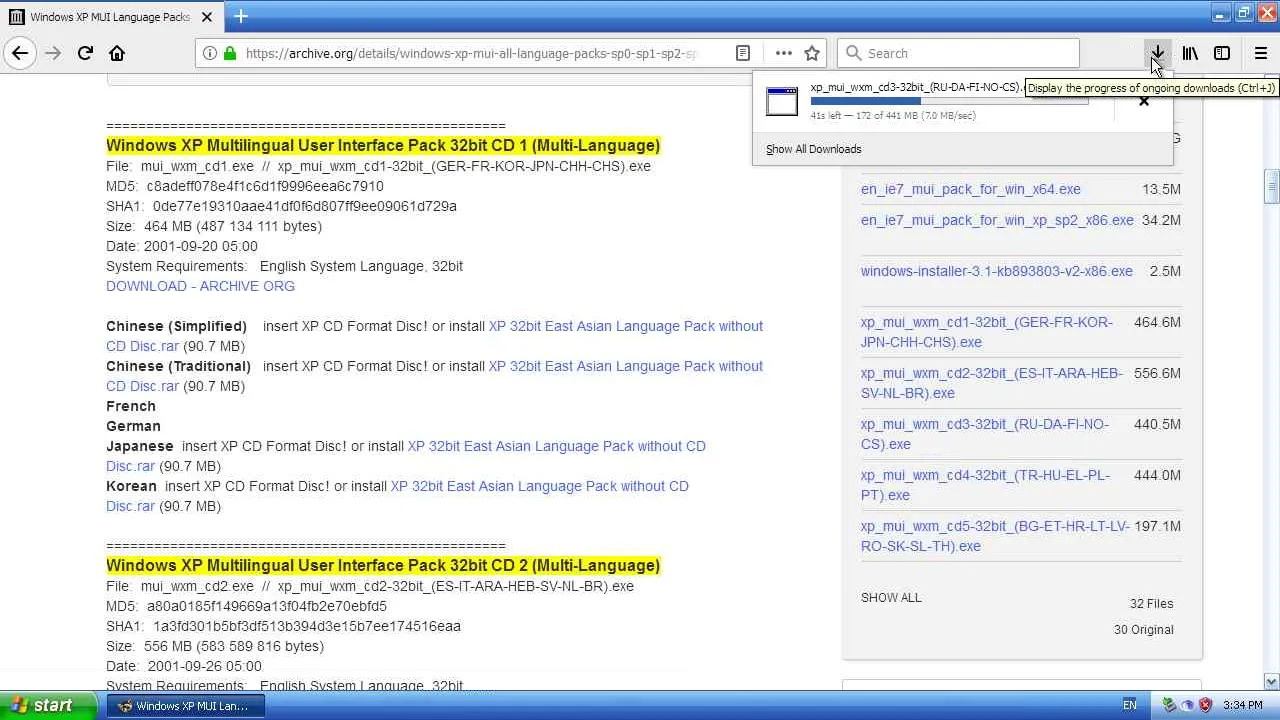
Task: Download xp_mui_wxm_cd1-32bit (GER-FR-KOR-JPN-CHH-CHS) file
Action: (x=986, y=332)
